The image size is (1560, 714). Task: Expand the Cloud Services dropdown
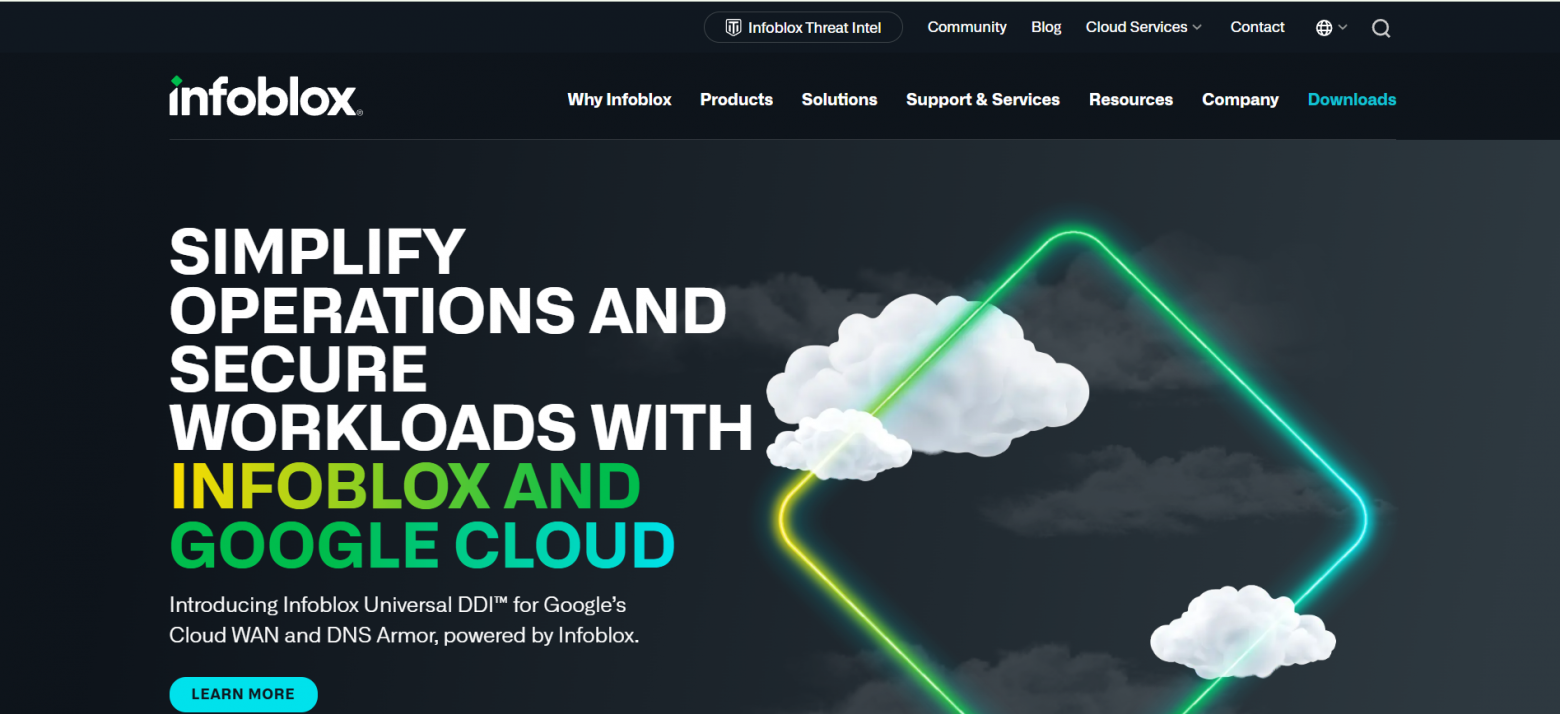(x=1144, y=27)
